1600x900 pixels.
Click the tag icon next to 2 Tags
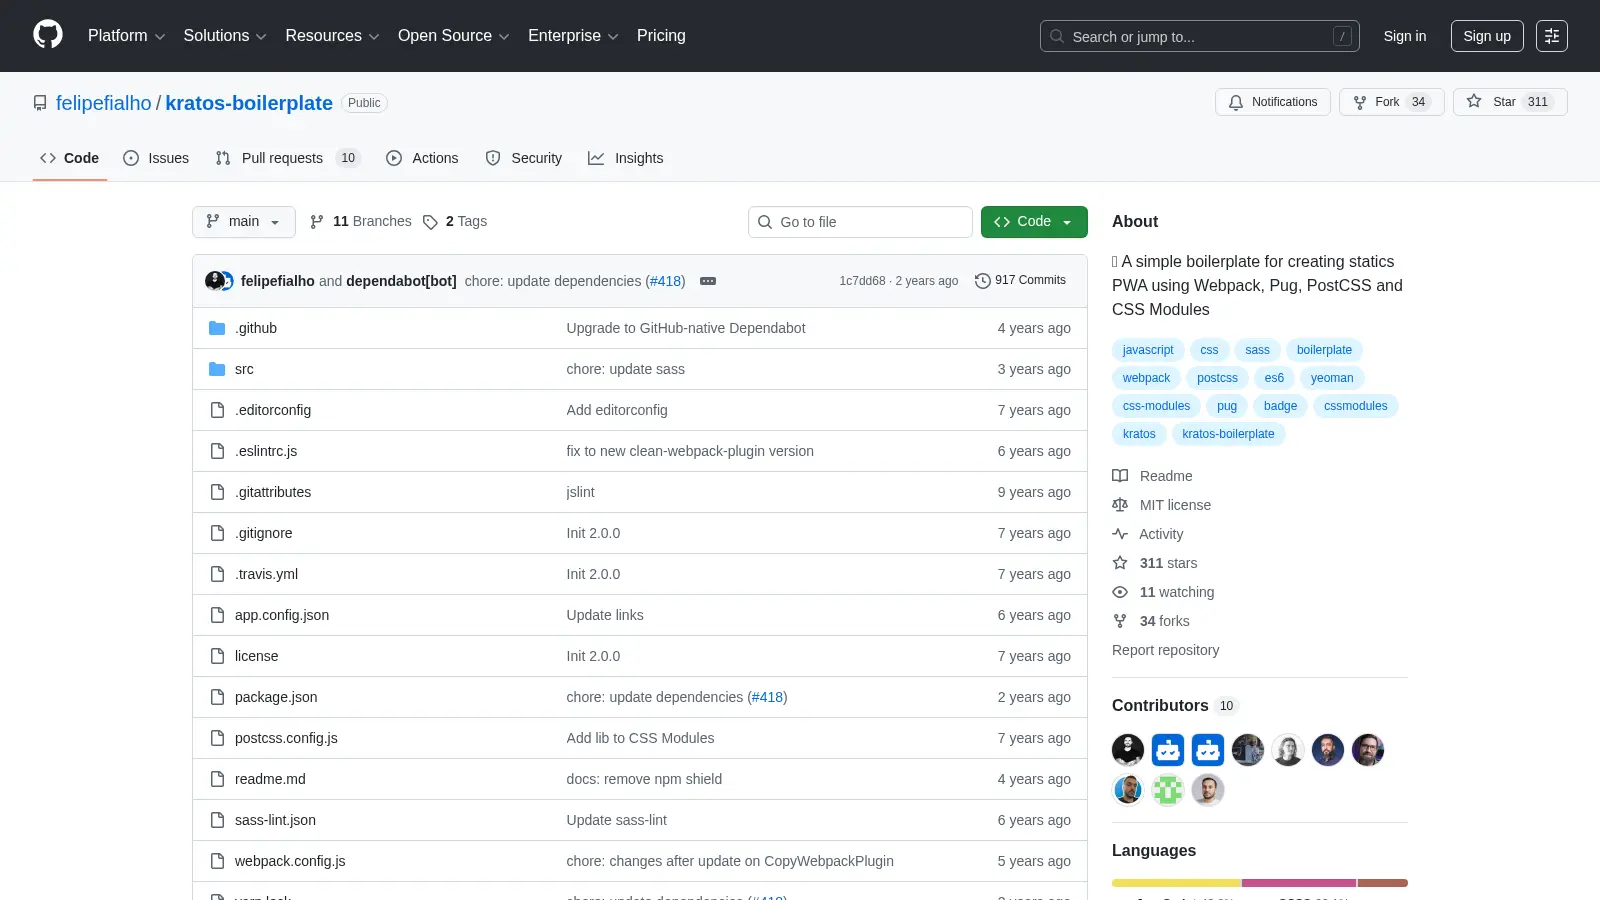coord(430,222)
